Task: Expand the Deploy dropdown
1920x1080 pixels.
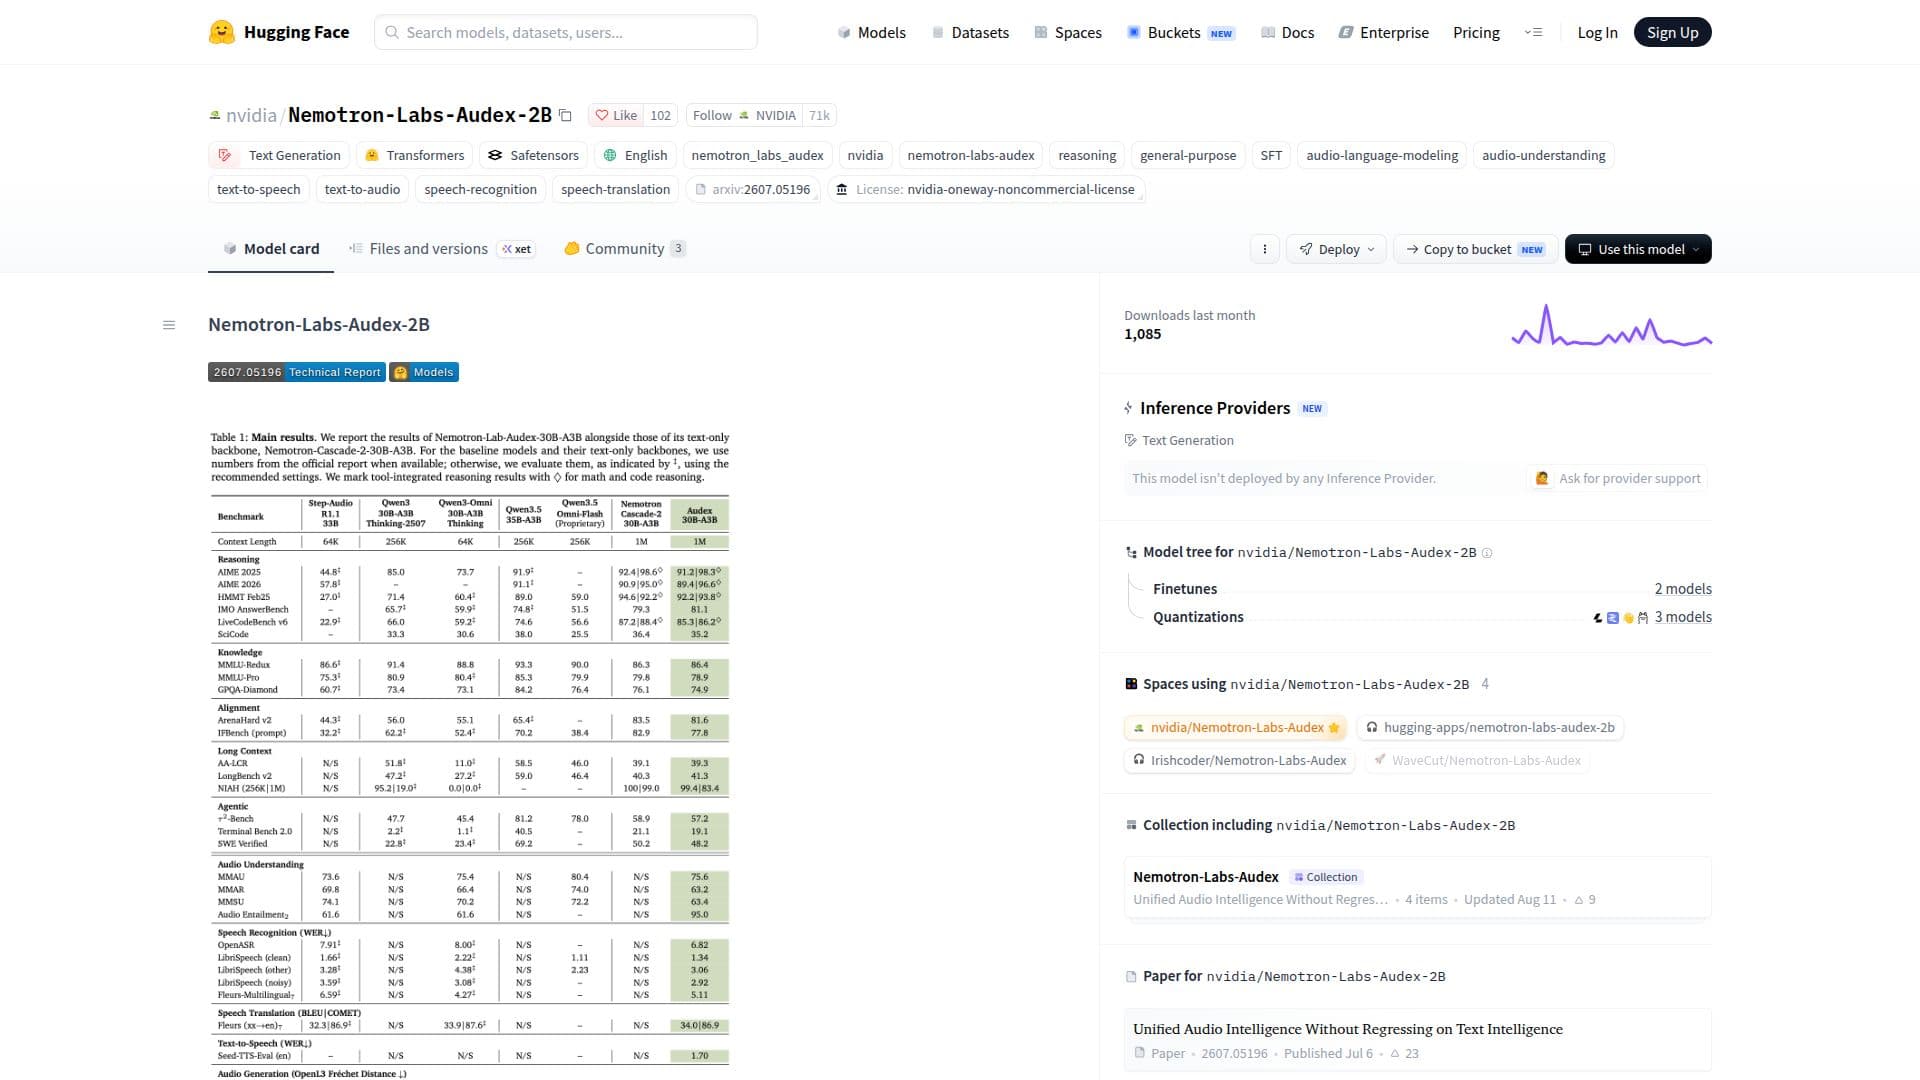Action: [x=1336, y=249]
